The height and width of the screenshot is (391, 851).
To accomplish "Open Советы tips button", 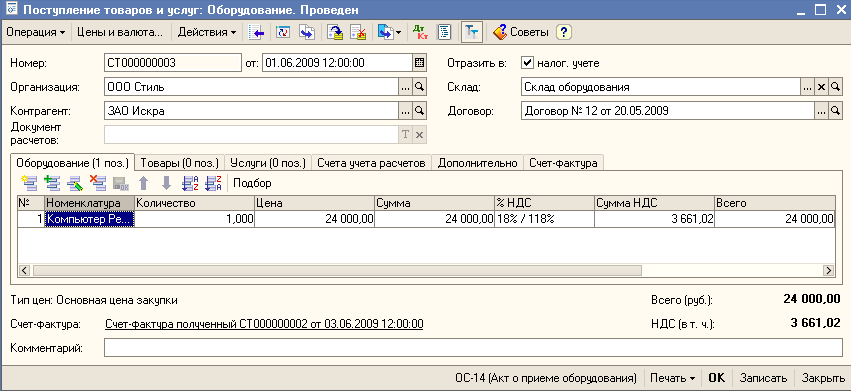I will click(520, 32).
